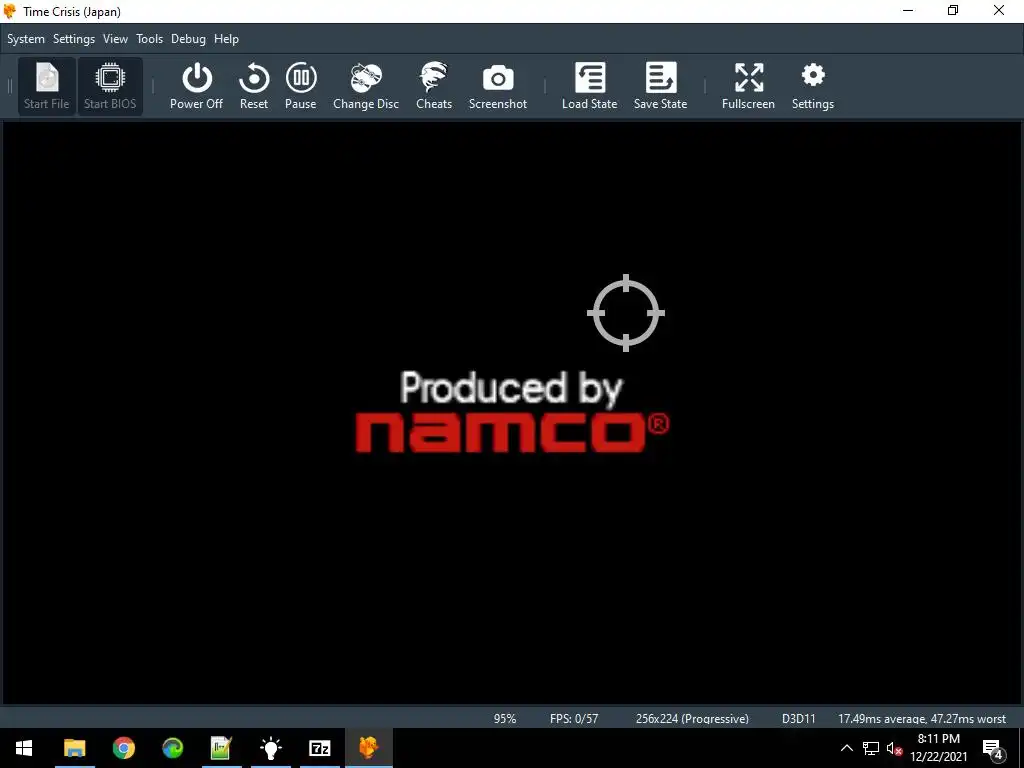Open the Debug menu

tap(188, 39)
